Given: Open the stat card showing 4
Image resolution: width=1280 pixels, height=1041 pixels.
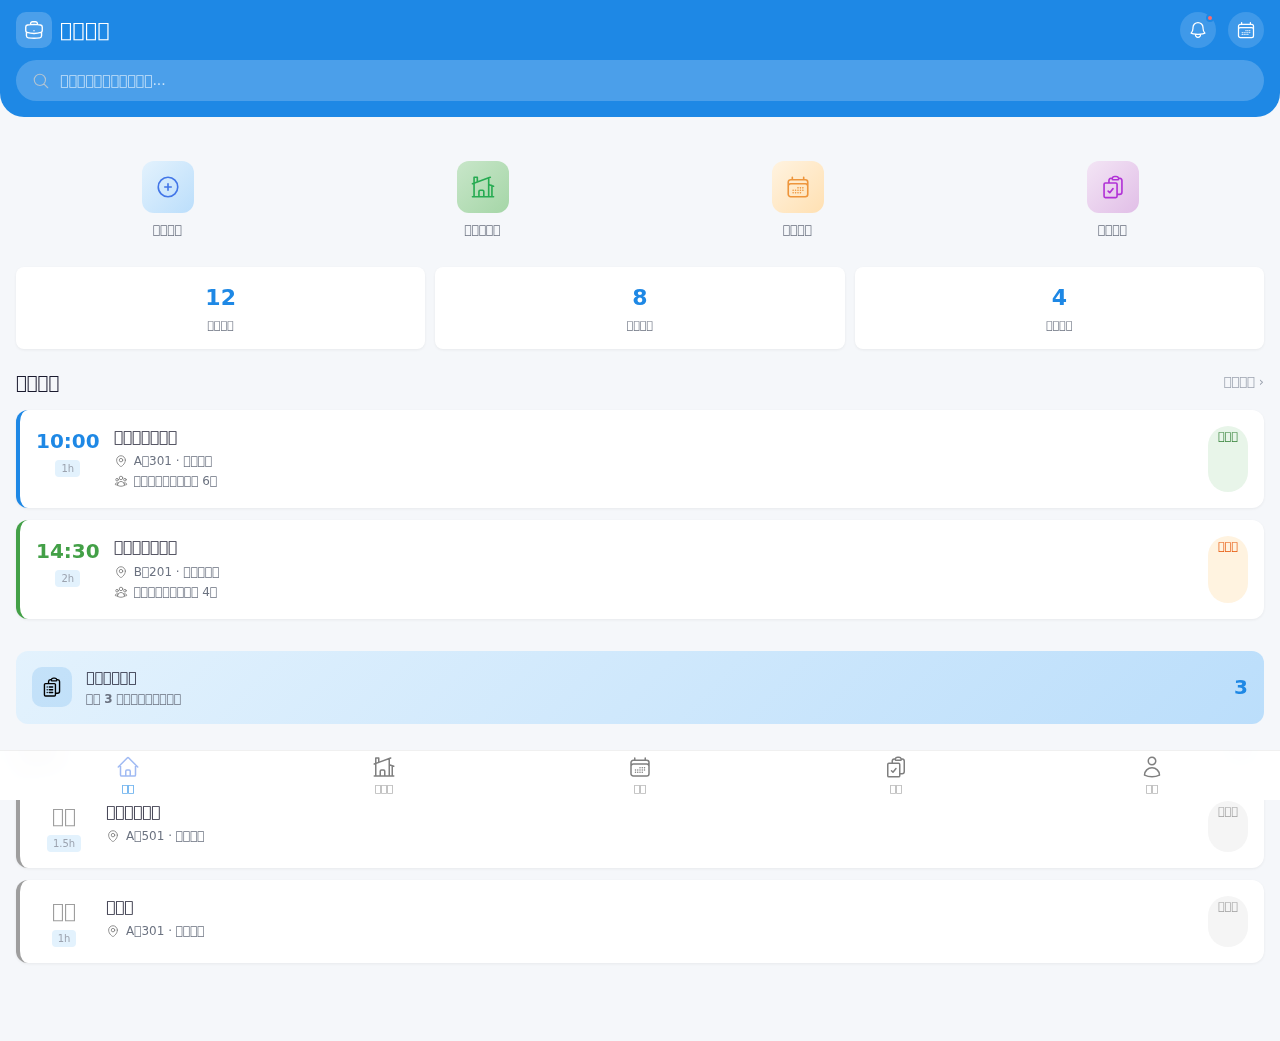Looking at the screenshot, I should click(x=1059, y=308).
